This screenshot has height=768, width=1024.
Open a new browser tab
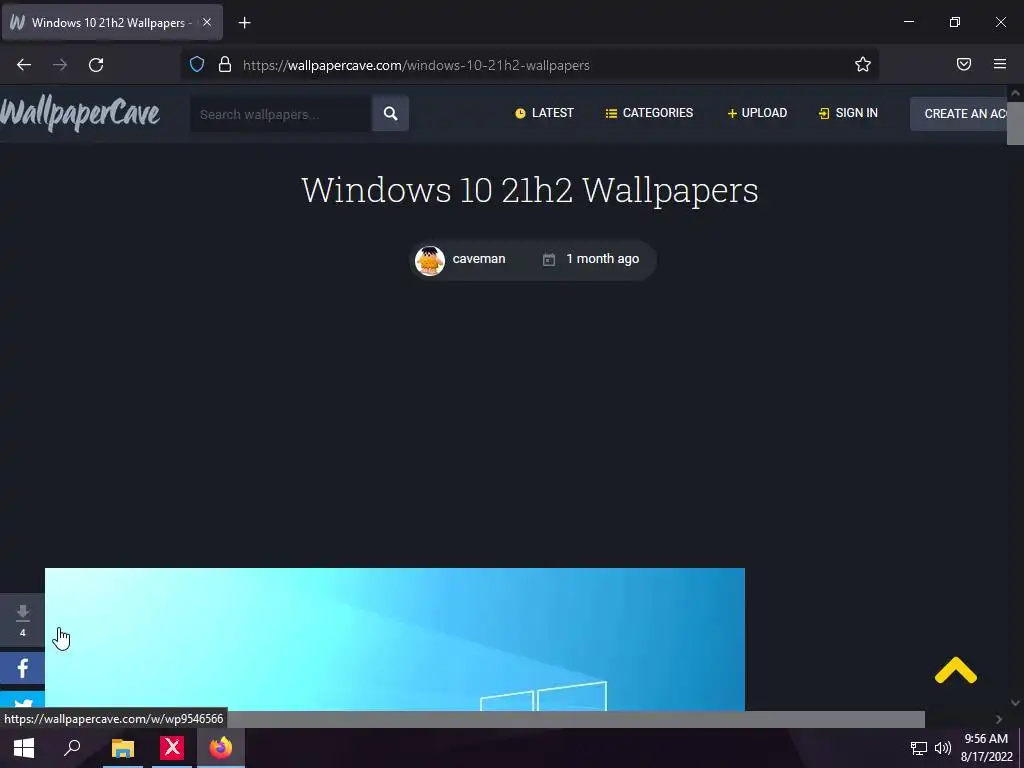244,23
